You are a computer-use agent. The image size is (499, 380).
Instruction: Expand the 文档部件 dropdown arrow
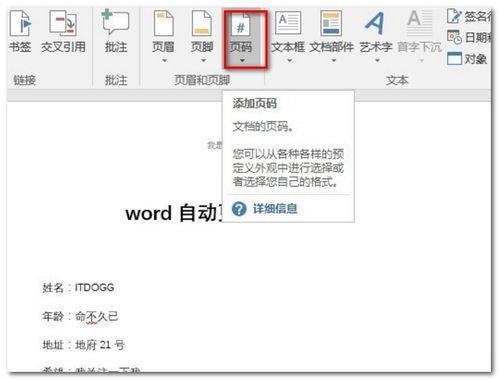click(334, 61)
